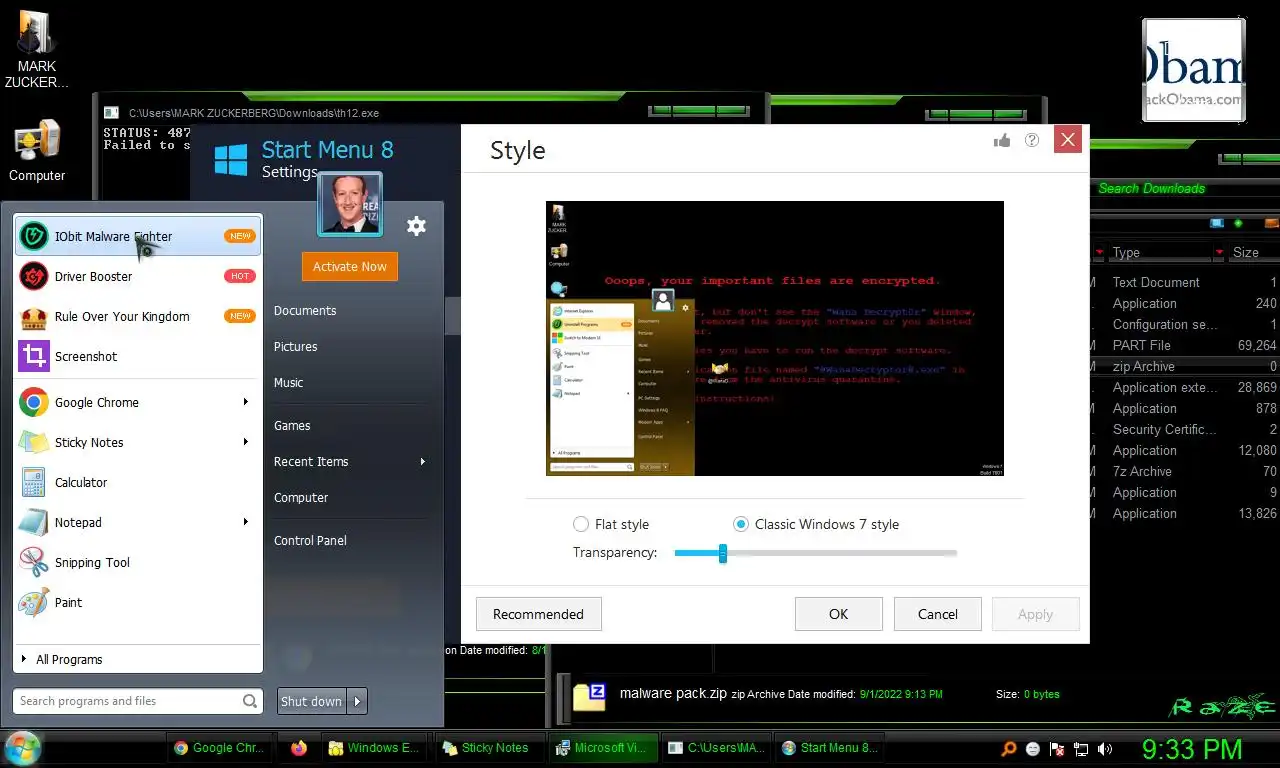The image size is (1280, 768).
Task: Click malware pack.zip file icon
Action: (589, 695)
